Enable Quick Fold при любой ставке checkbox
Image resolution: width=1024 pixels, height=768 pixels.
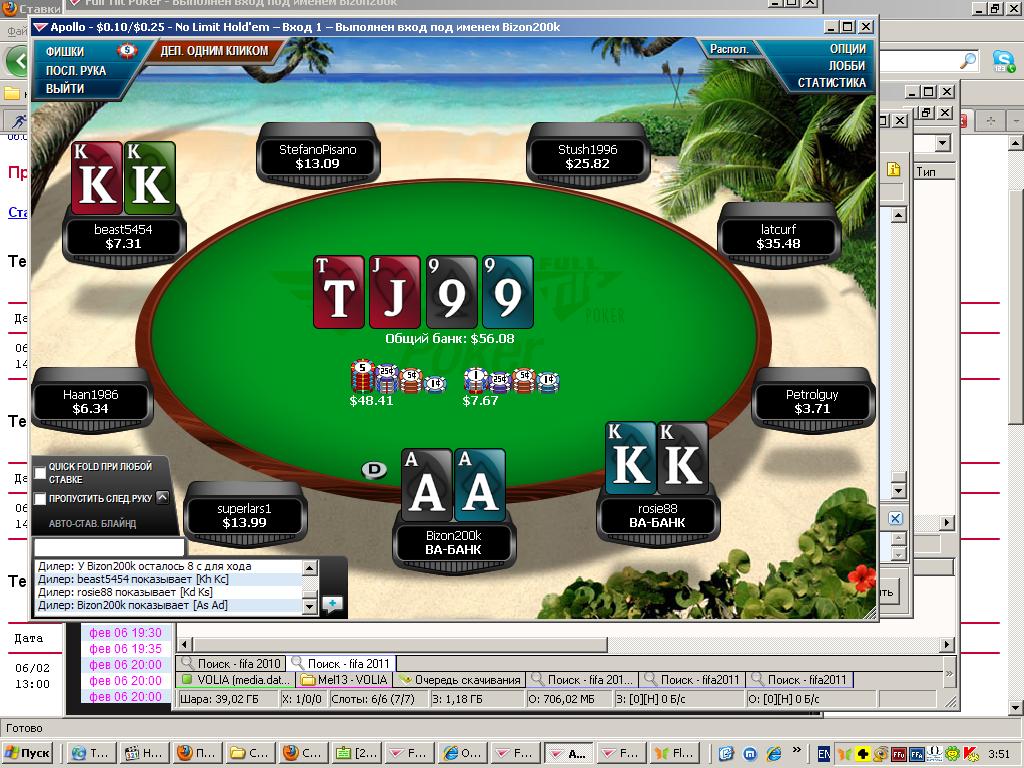(41, 472)
